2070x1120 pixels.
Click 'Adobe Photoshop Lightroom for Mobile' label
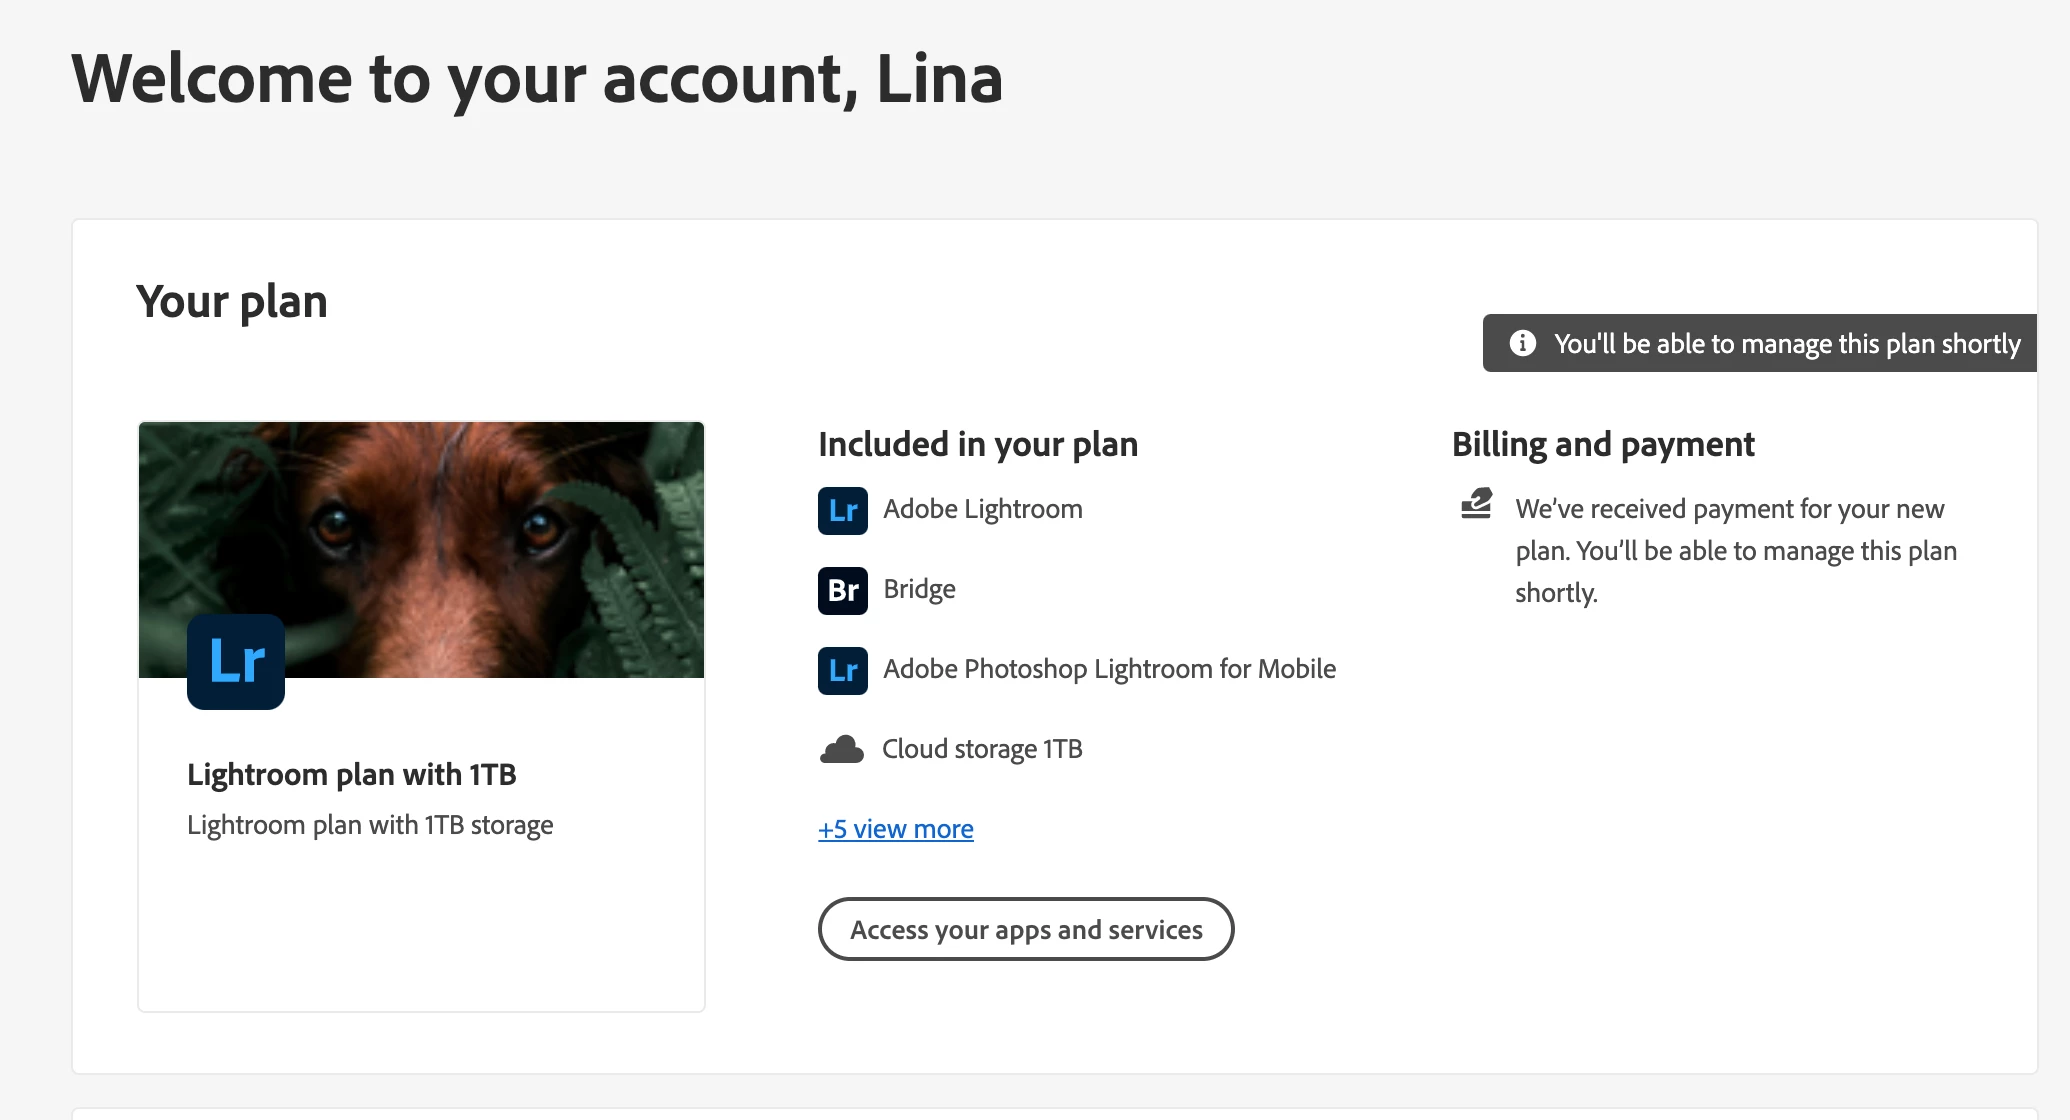click(1109, 669)
